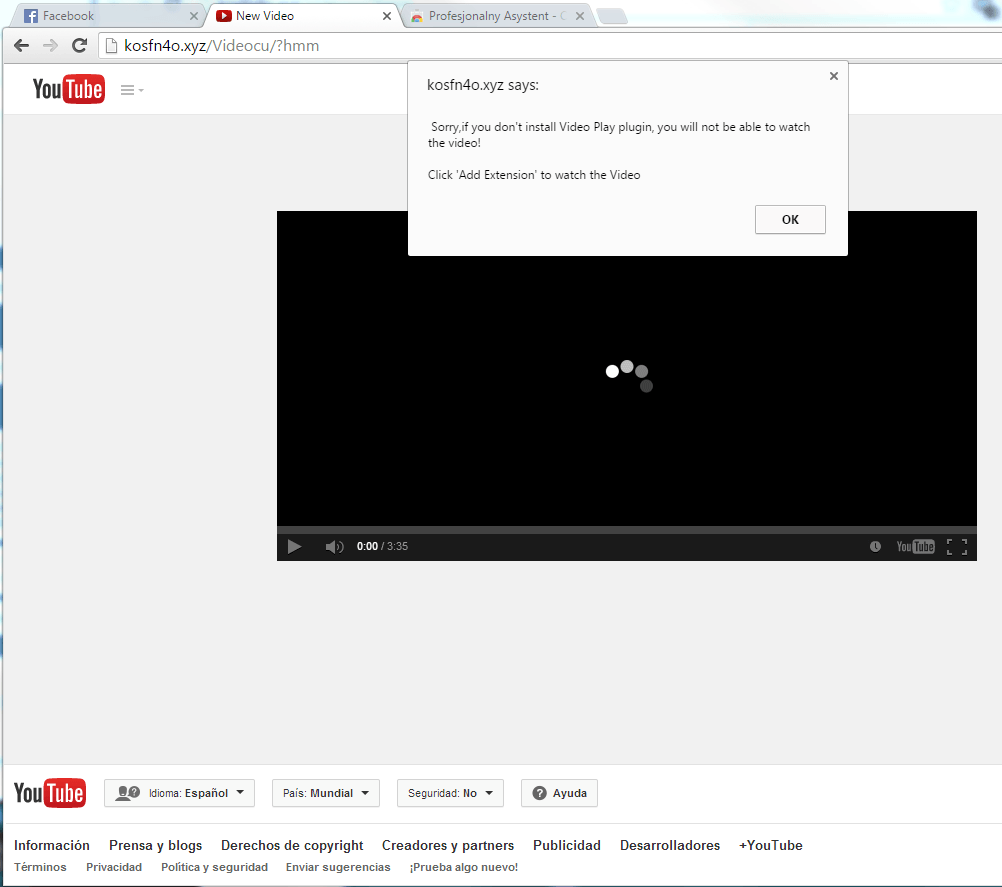The width and height of the screenshot is (1002, 887).
Task: Click the Watch Later clock icon
Action: pyautogui.click(x=875, y=546)
